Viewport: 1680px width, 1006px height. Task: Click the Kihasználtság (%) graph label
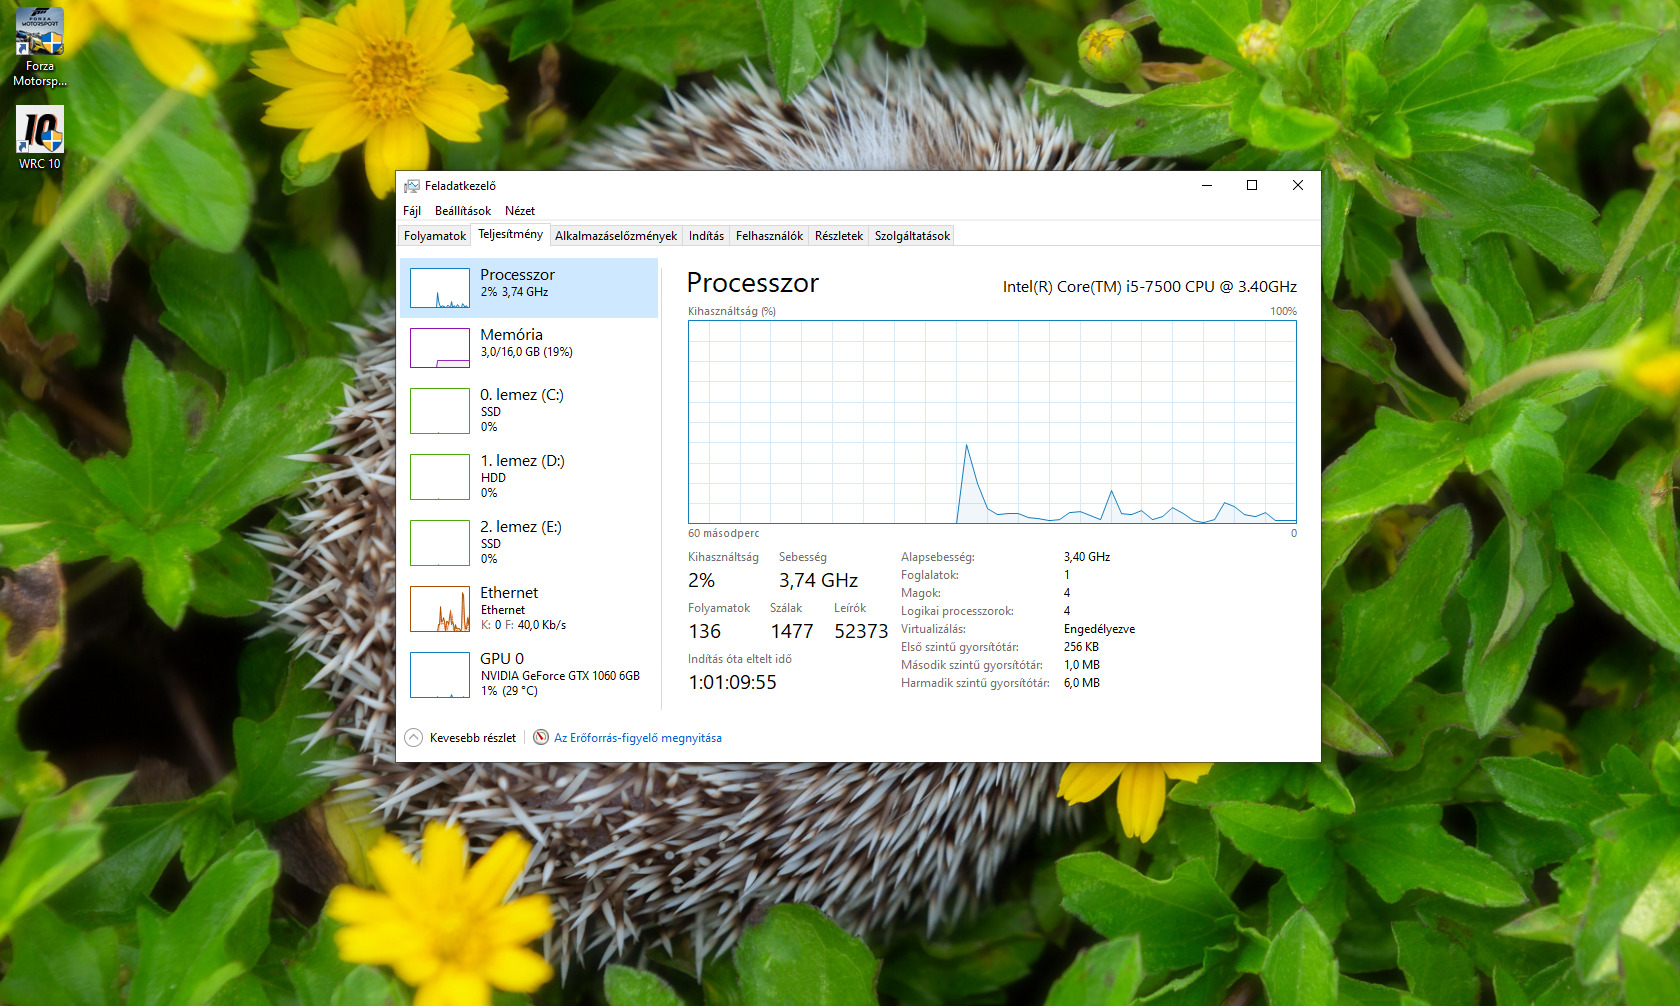pos(732,311)
